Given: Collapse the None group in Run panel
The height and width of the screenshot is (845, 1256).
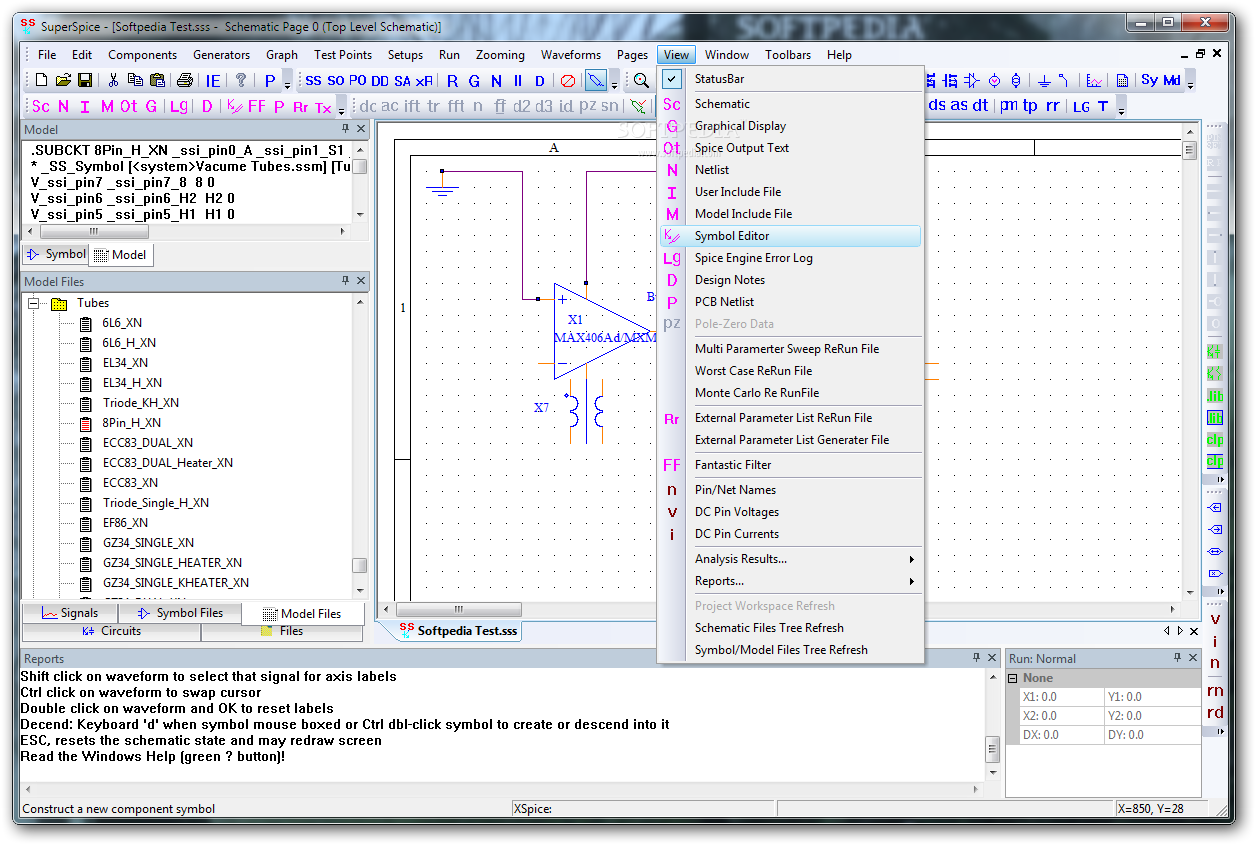Looking at the screenshot, I should pos(1012,678).
